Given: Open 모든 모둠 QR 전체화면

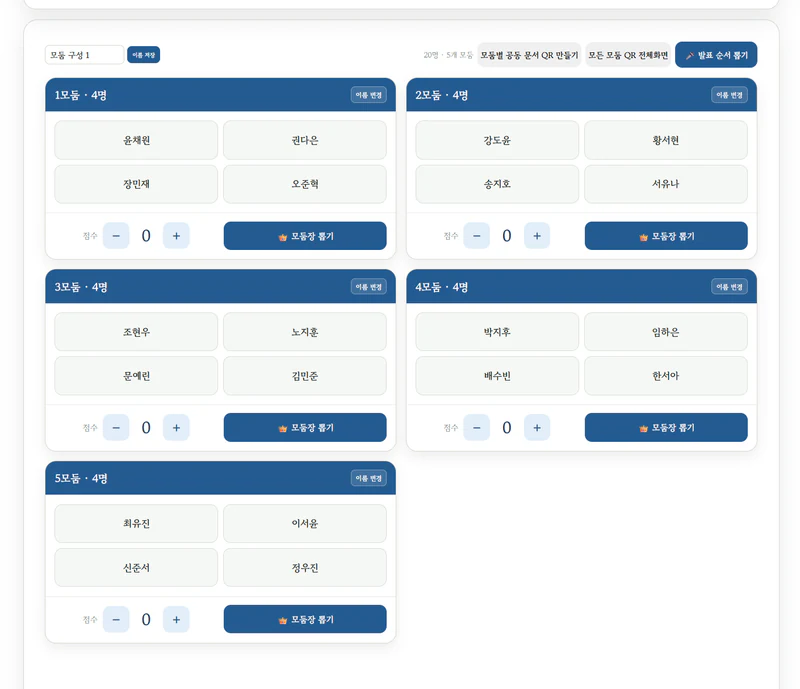Looking at the screenshot, I should click(x=628, y=55).
